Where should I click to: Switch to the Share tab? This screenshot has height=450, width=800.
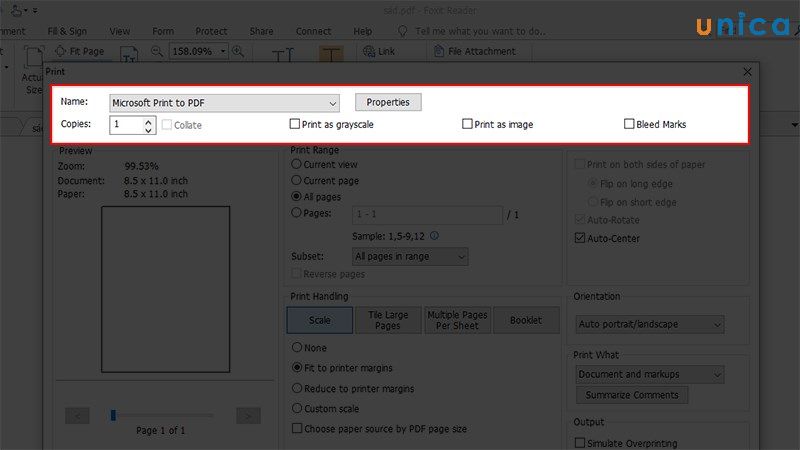(x=261, y=31)
